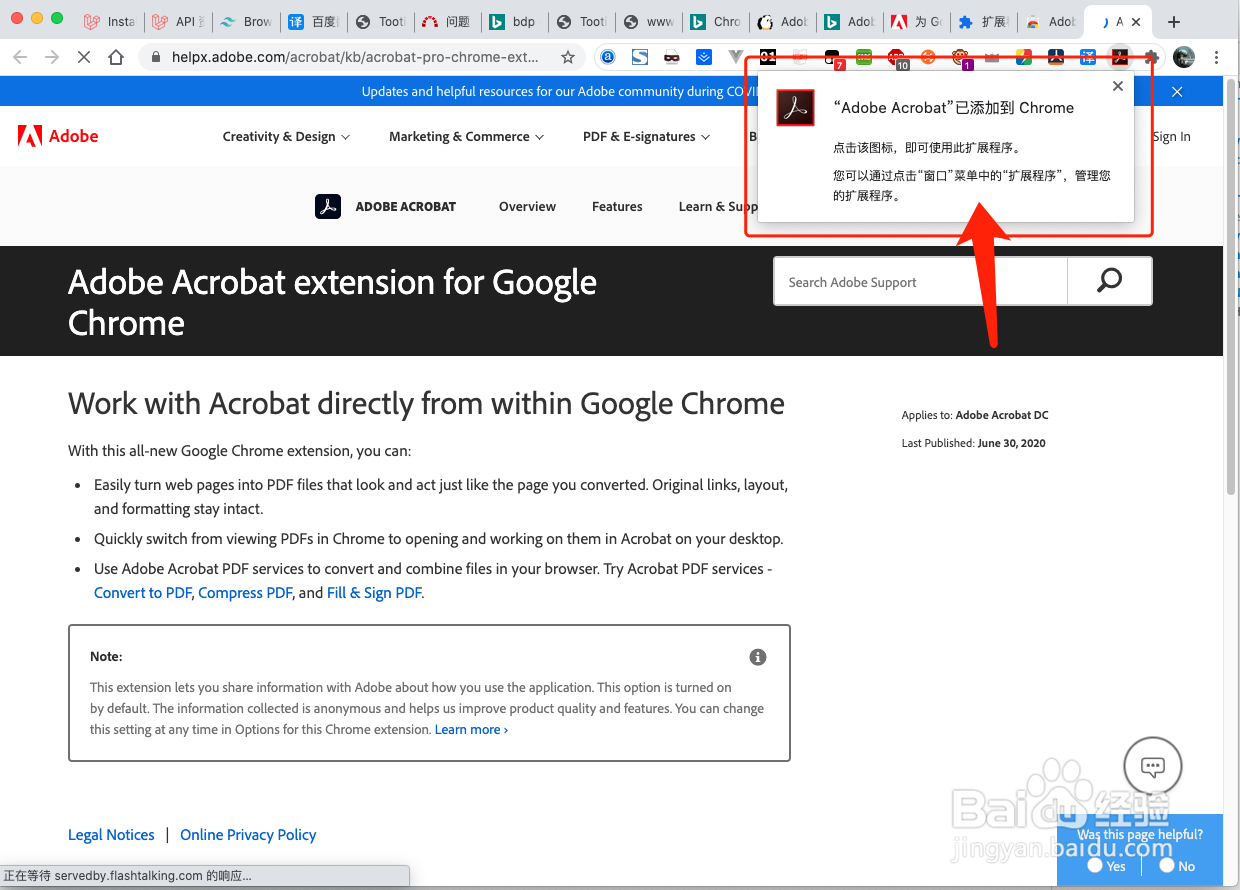Click the Vue devtools V extension icon
The image size is (1240, 890).
tap(736, 57)
